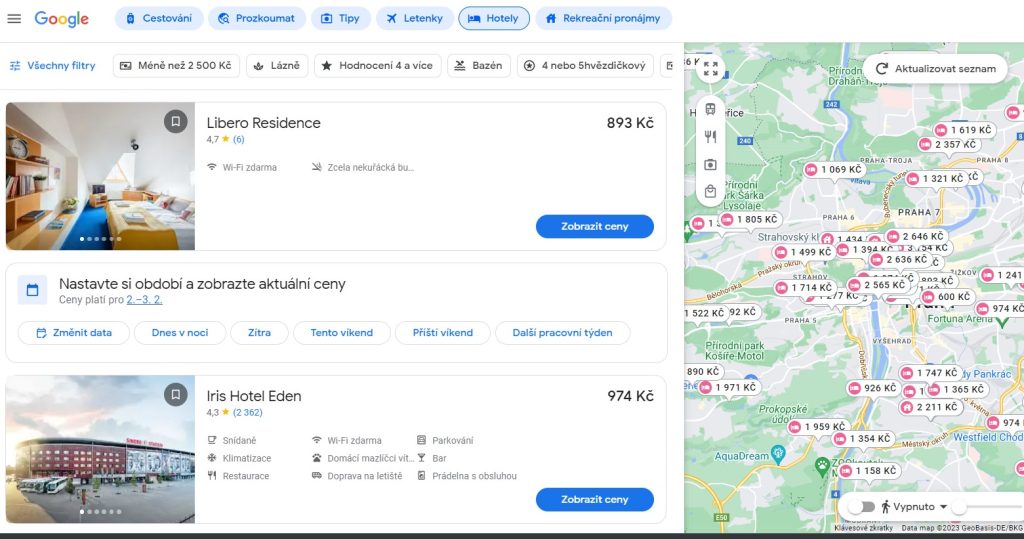Choose Zítra date option
This screenshot has height=539, width=1024.
tap(259, 333)
